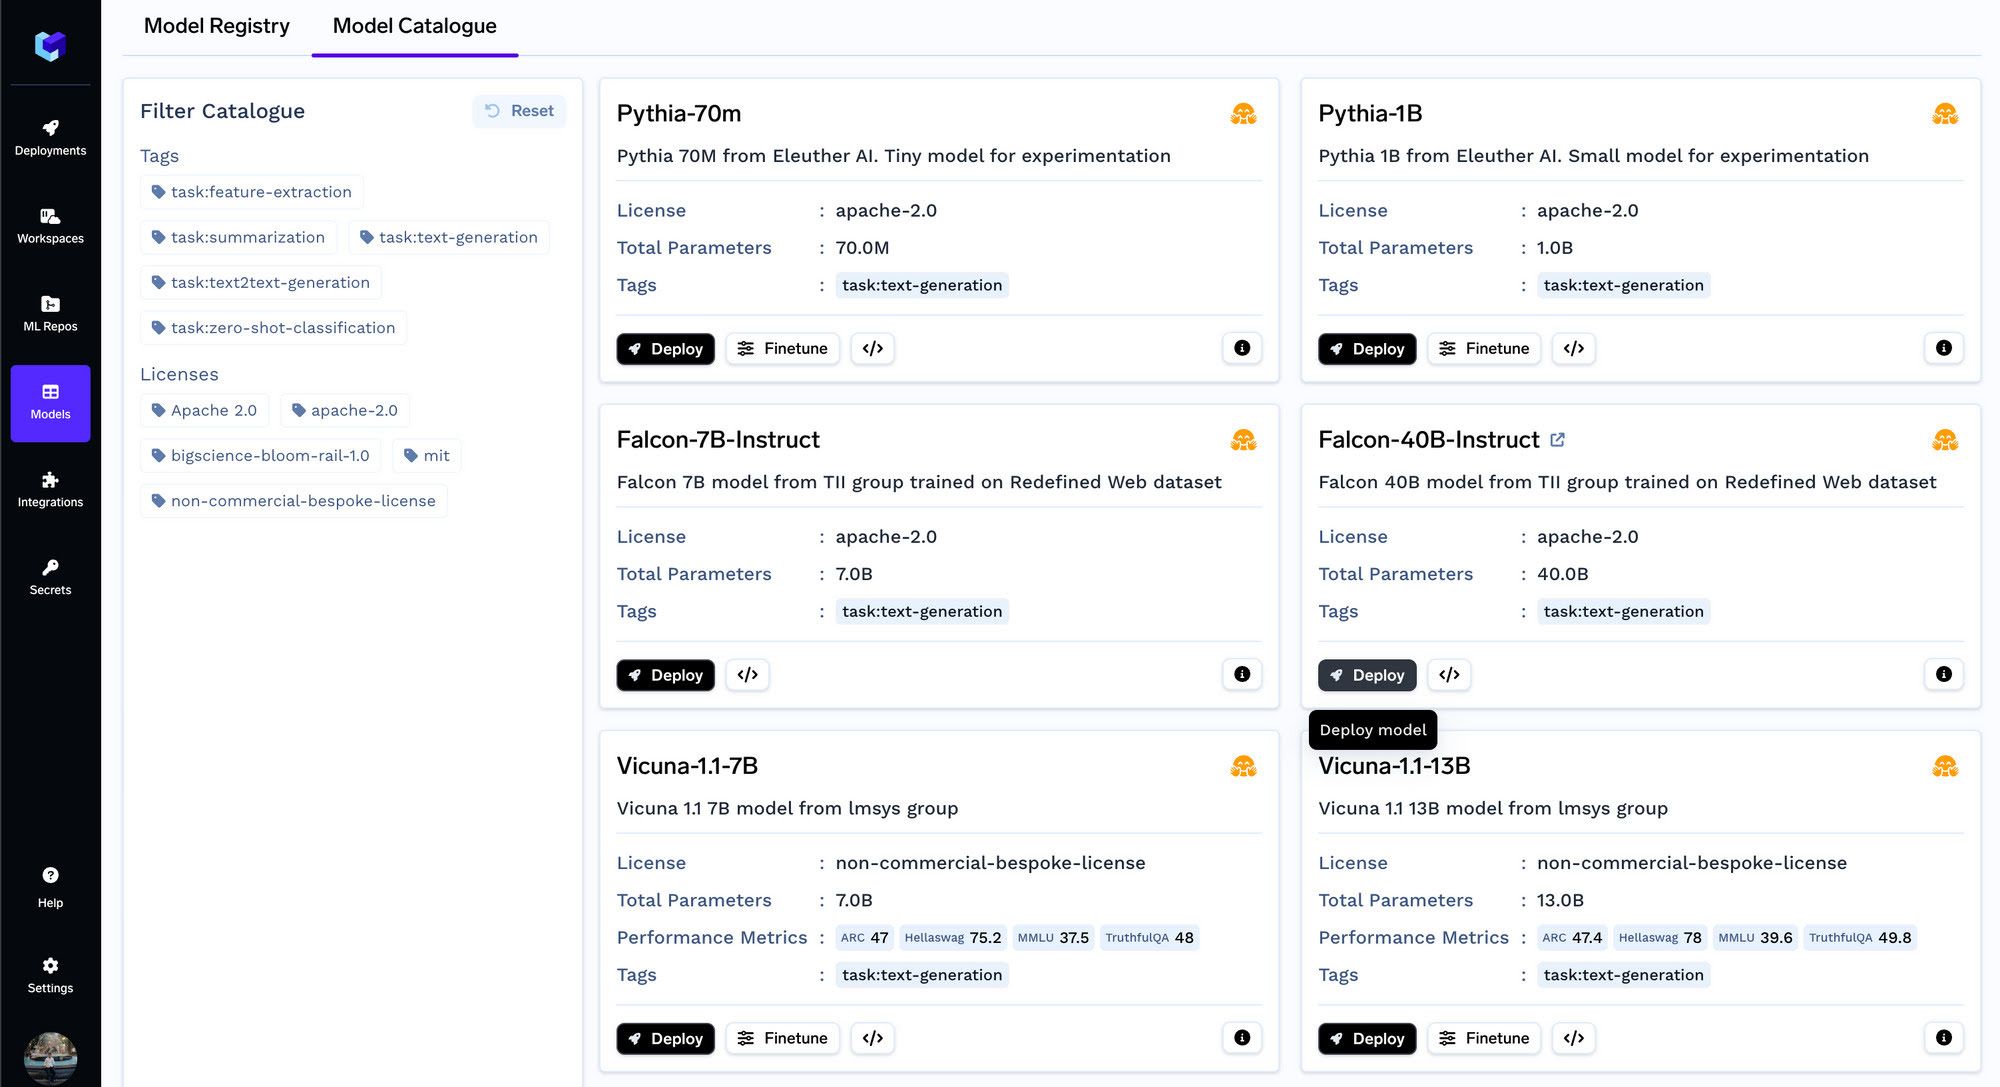This screenshot has width=2000, height=1087.
Task: Click the code embed icon for Falcon-7B-Instruct
Action: tap(748, 673)
